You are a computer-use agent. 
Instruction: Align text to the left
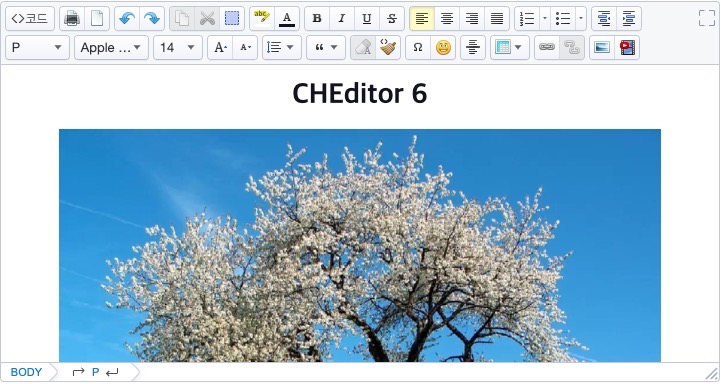click(x=422, y=18)
